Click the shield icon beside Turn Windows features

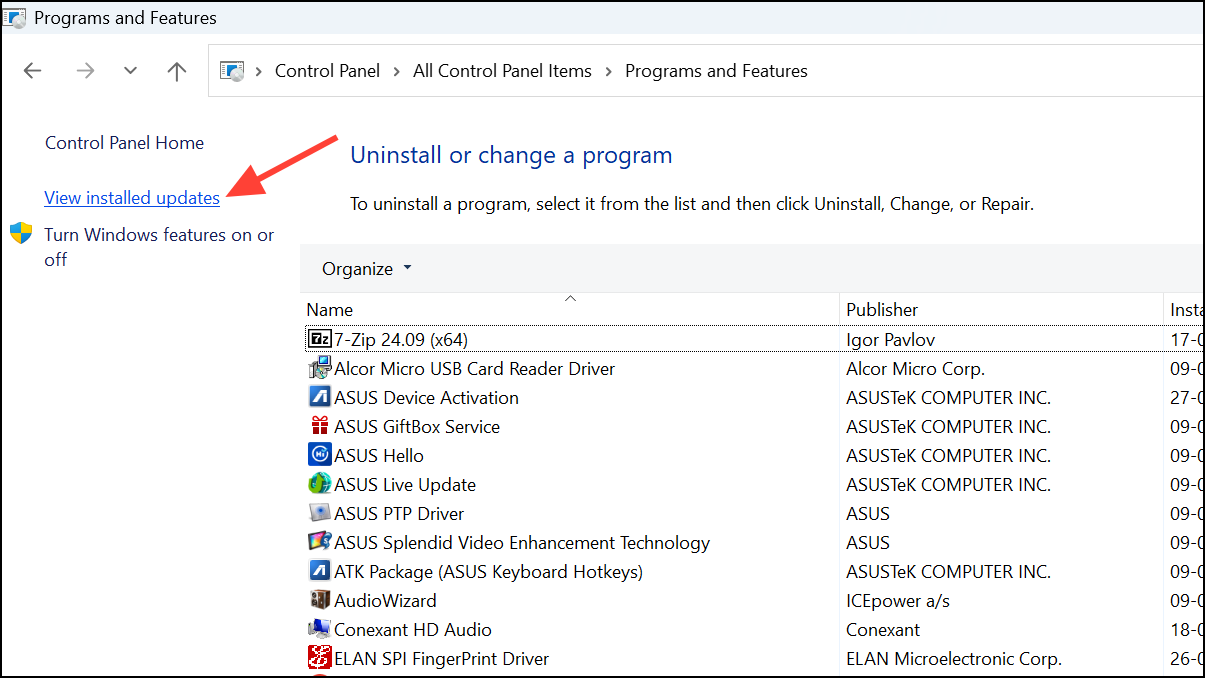pyautogui.click(x=21, y=234)
